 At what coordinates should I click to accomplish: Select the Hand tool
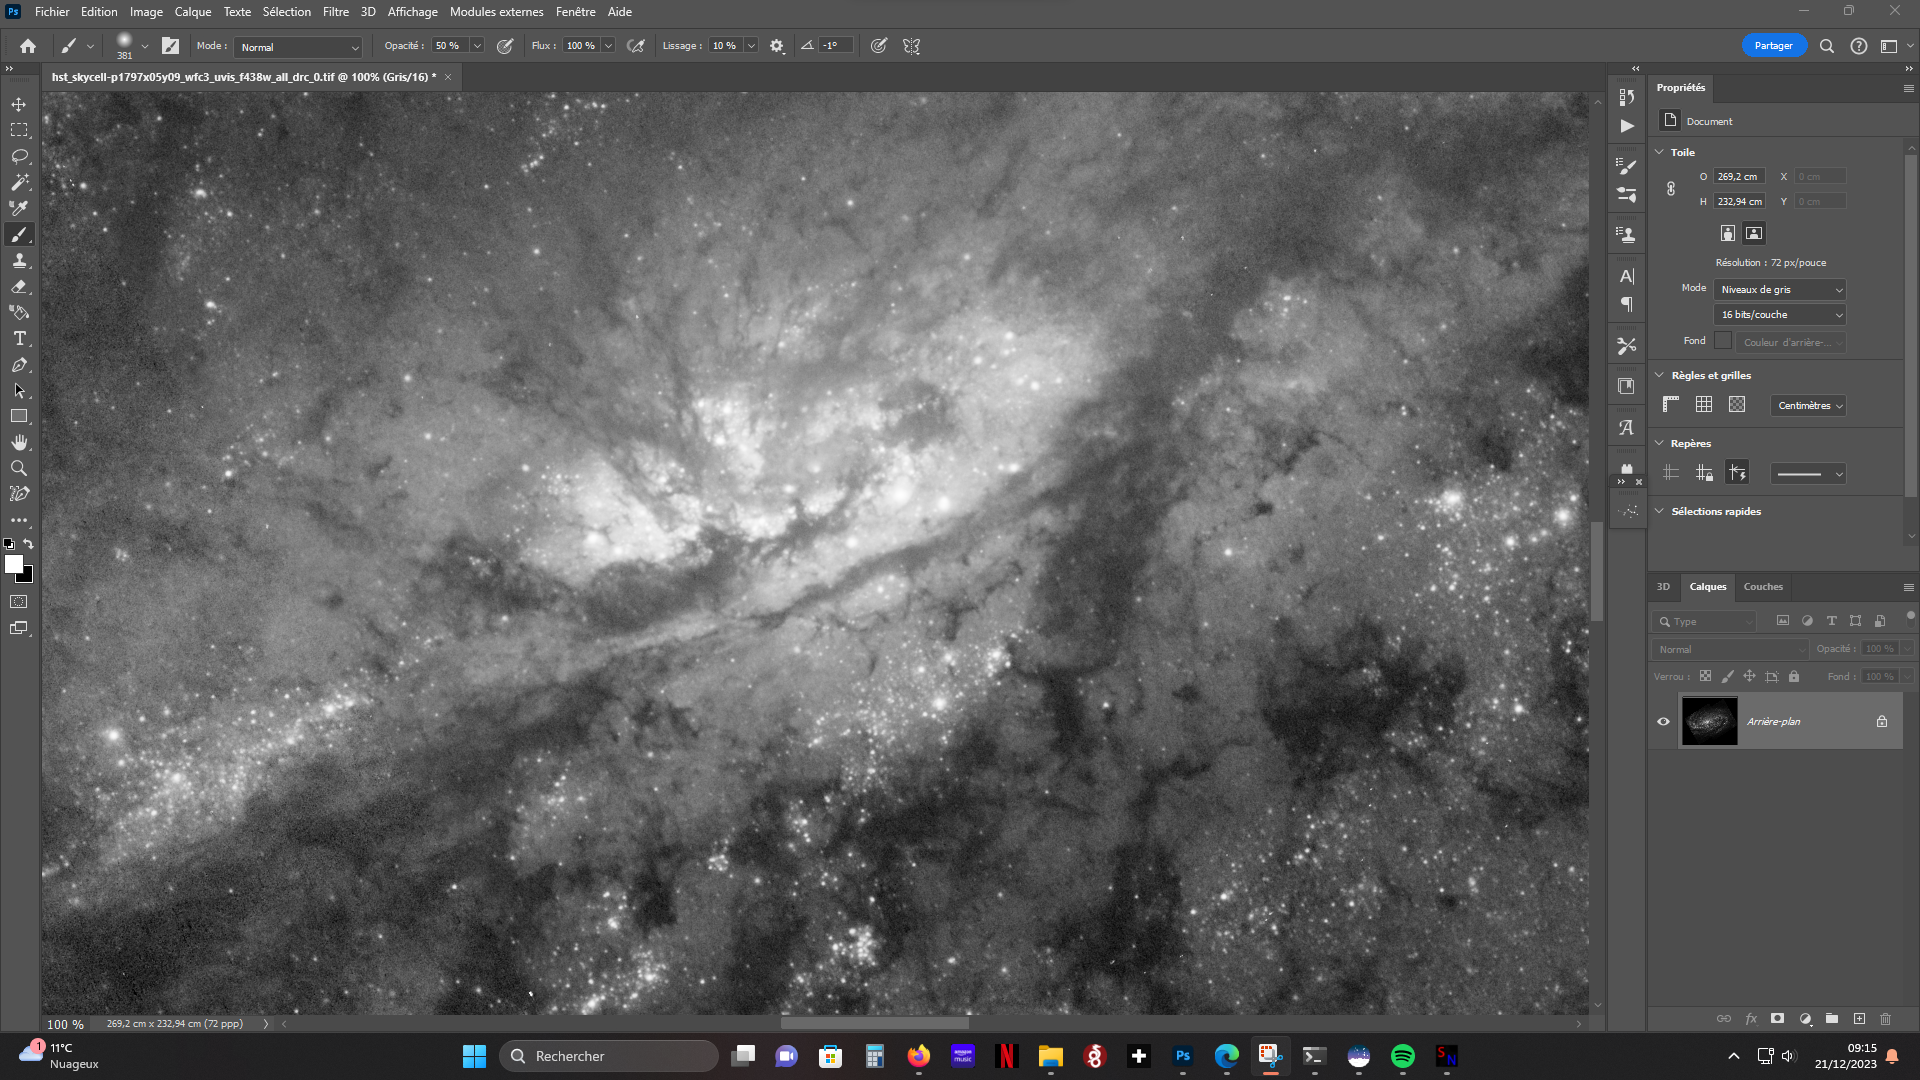(19, 442)
